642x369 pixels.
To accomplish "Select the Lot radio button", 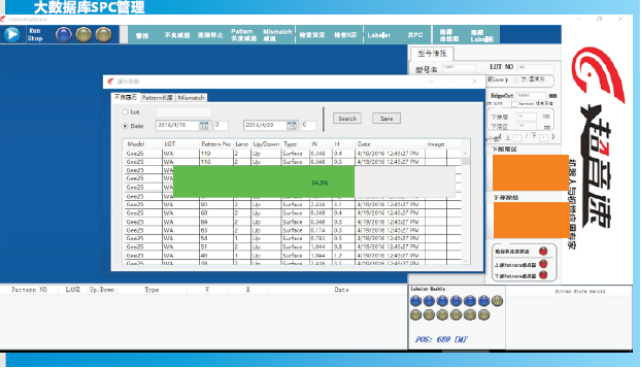I will click(125, 112).
